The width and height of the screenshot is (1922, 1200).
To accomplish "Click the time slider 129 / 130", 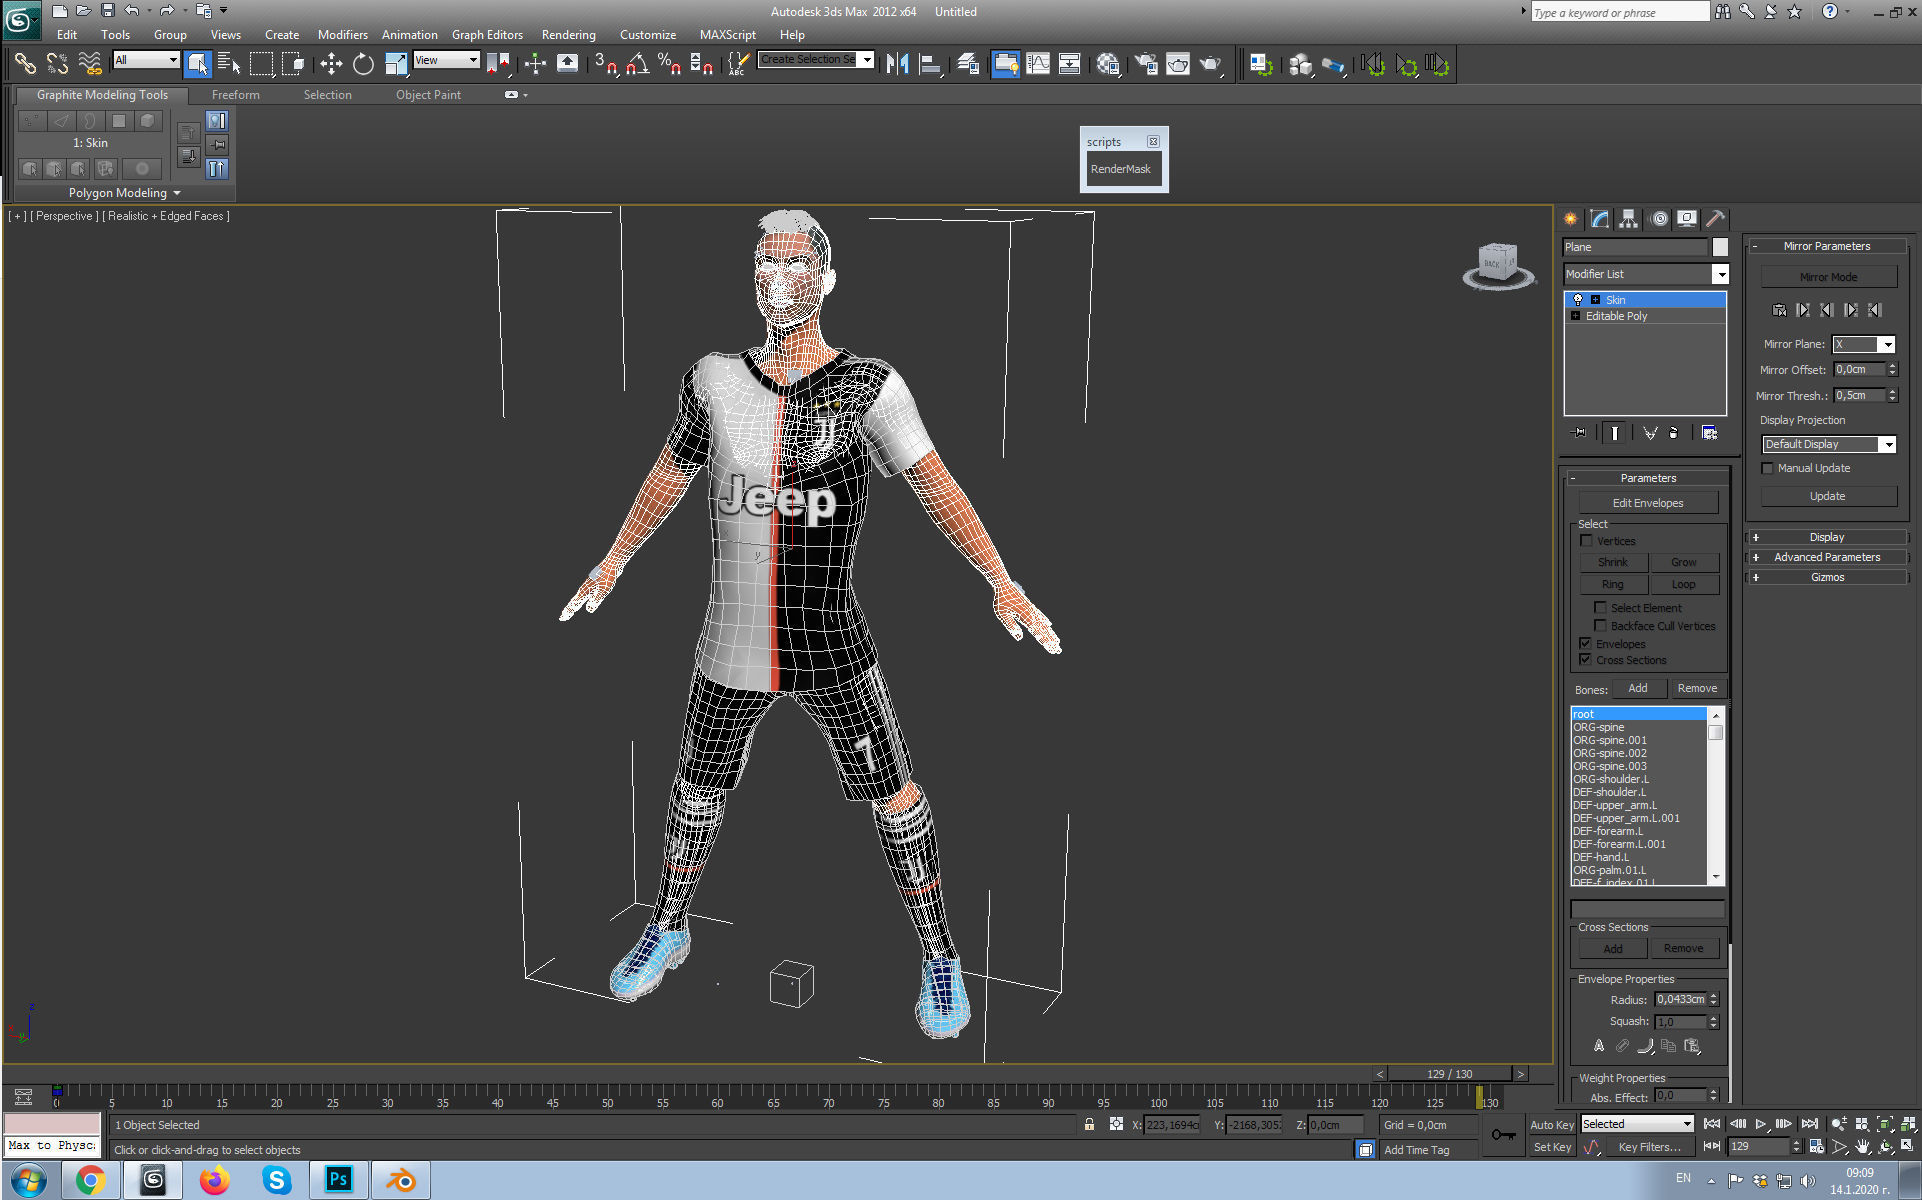I will pos(1449,1074).
